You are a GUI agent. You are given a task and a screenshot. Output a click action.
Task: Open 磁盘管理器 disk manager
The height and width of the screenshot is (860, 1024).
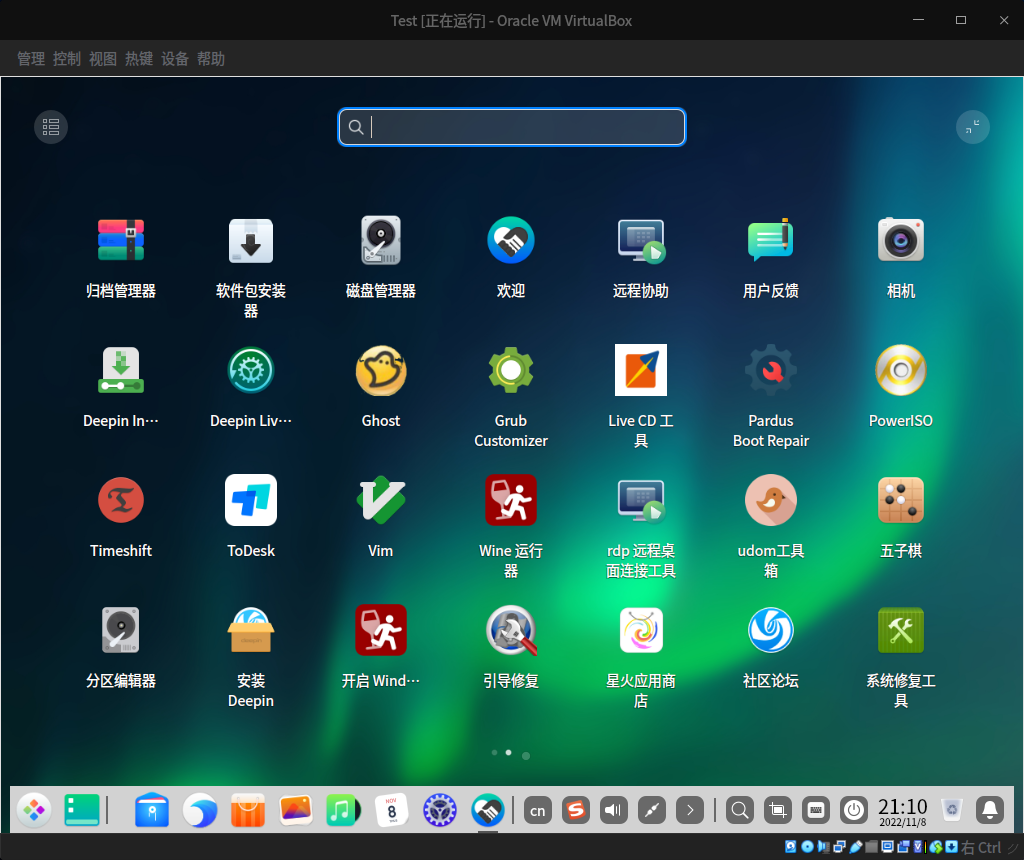coord(381,241)
